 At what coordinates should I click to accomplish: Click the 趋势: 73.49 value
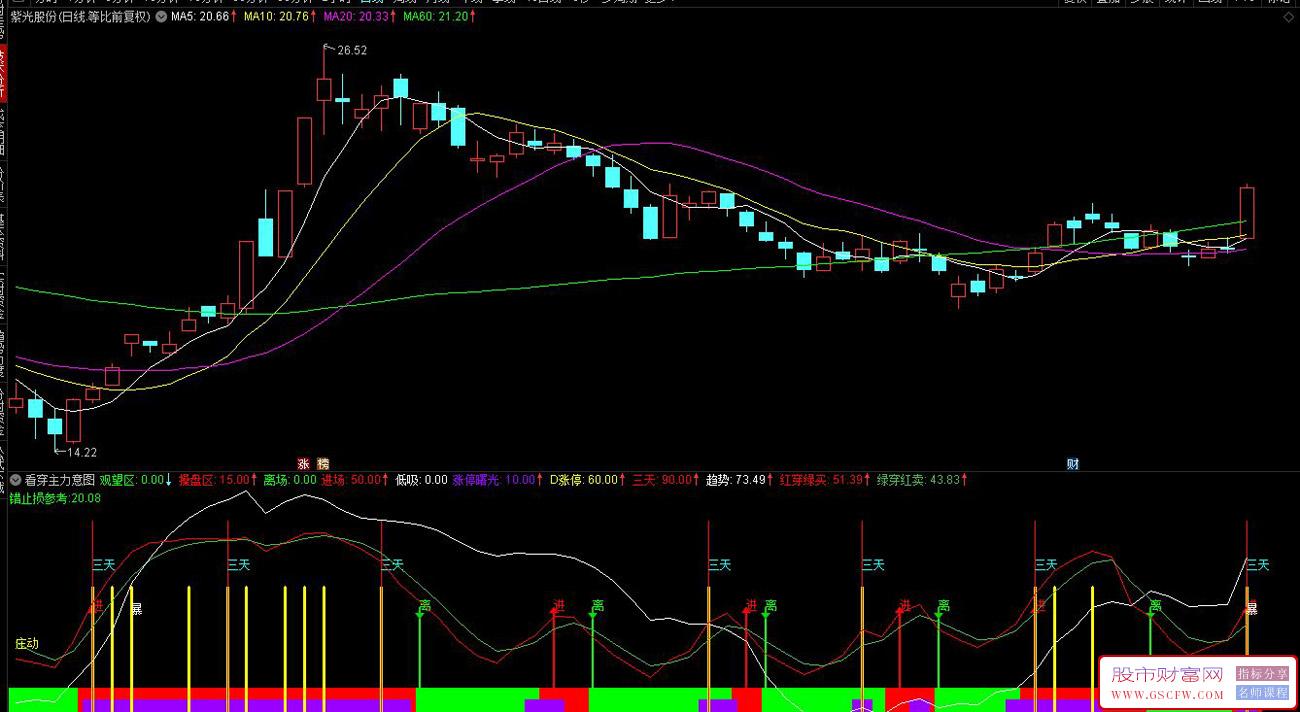739,480
